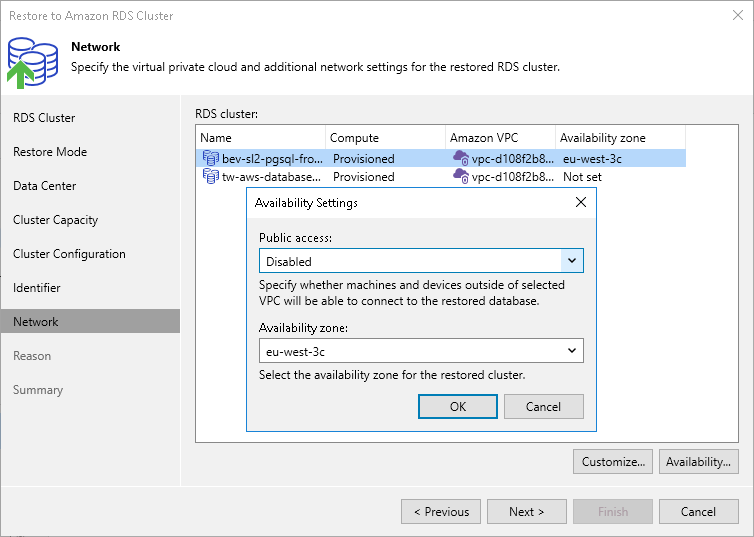Click the Next > button
Screen dimensions: 754x537
(526, 512)
